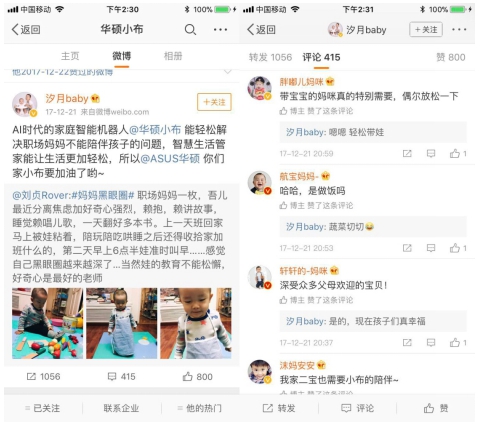Like the post with 800 likes
This screenshot has width=481, height=428.
[x=197, y=377]
